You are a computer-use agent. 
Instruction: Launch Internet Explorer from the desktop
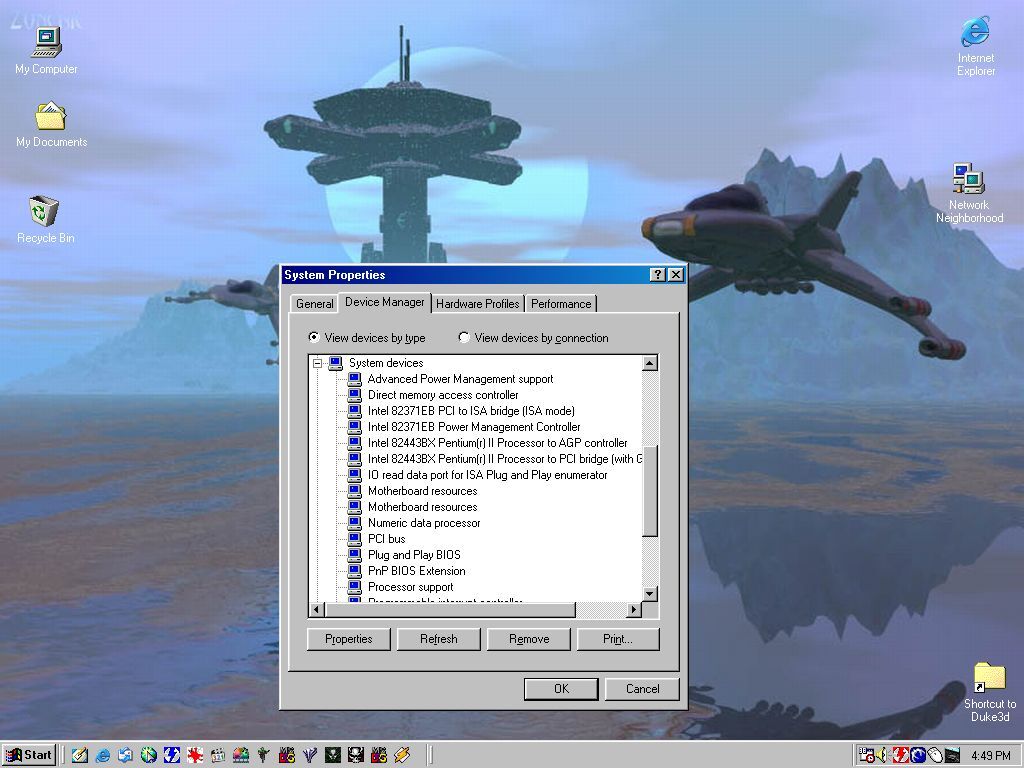975,33
